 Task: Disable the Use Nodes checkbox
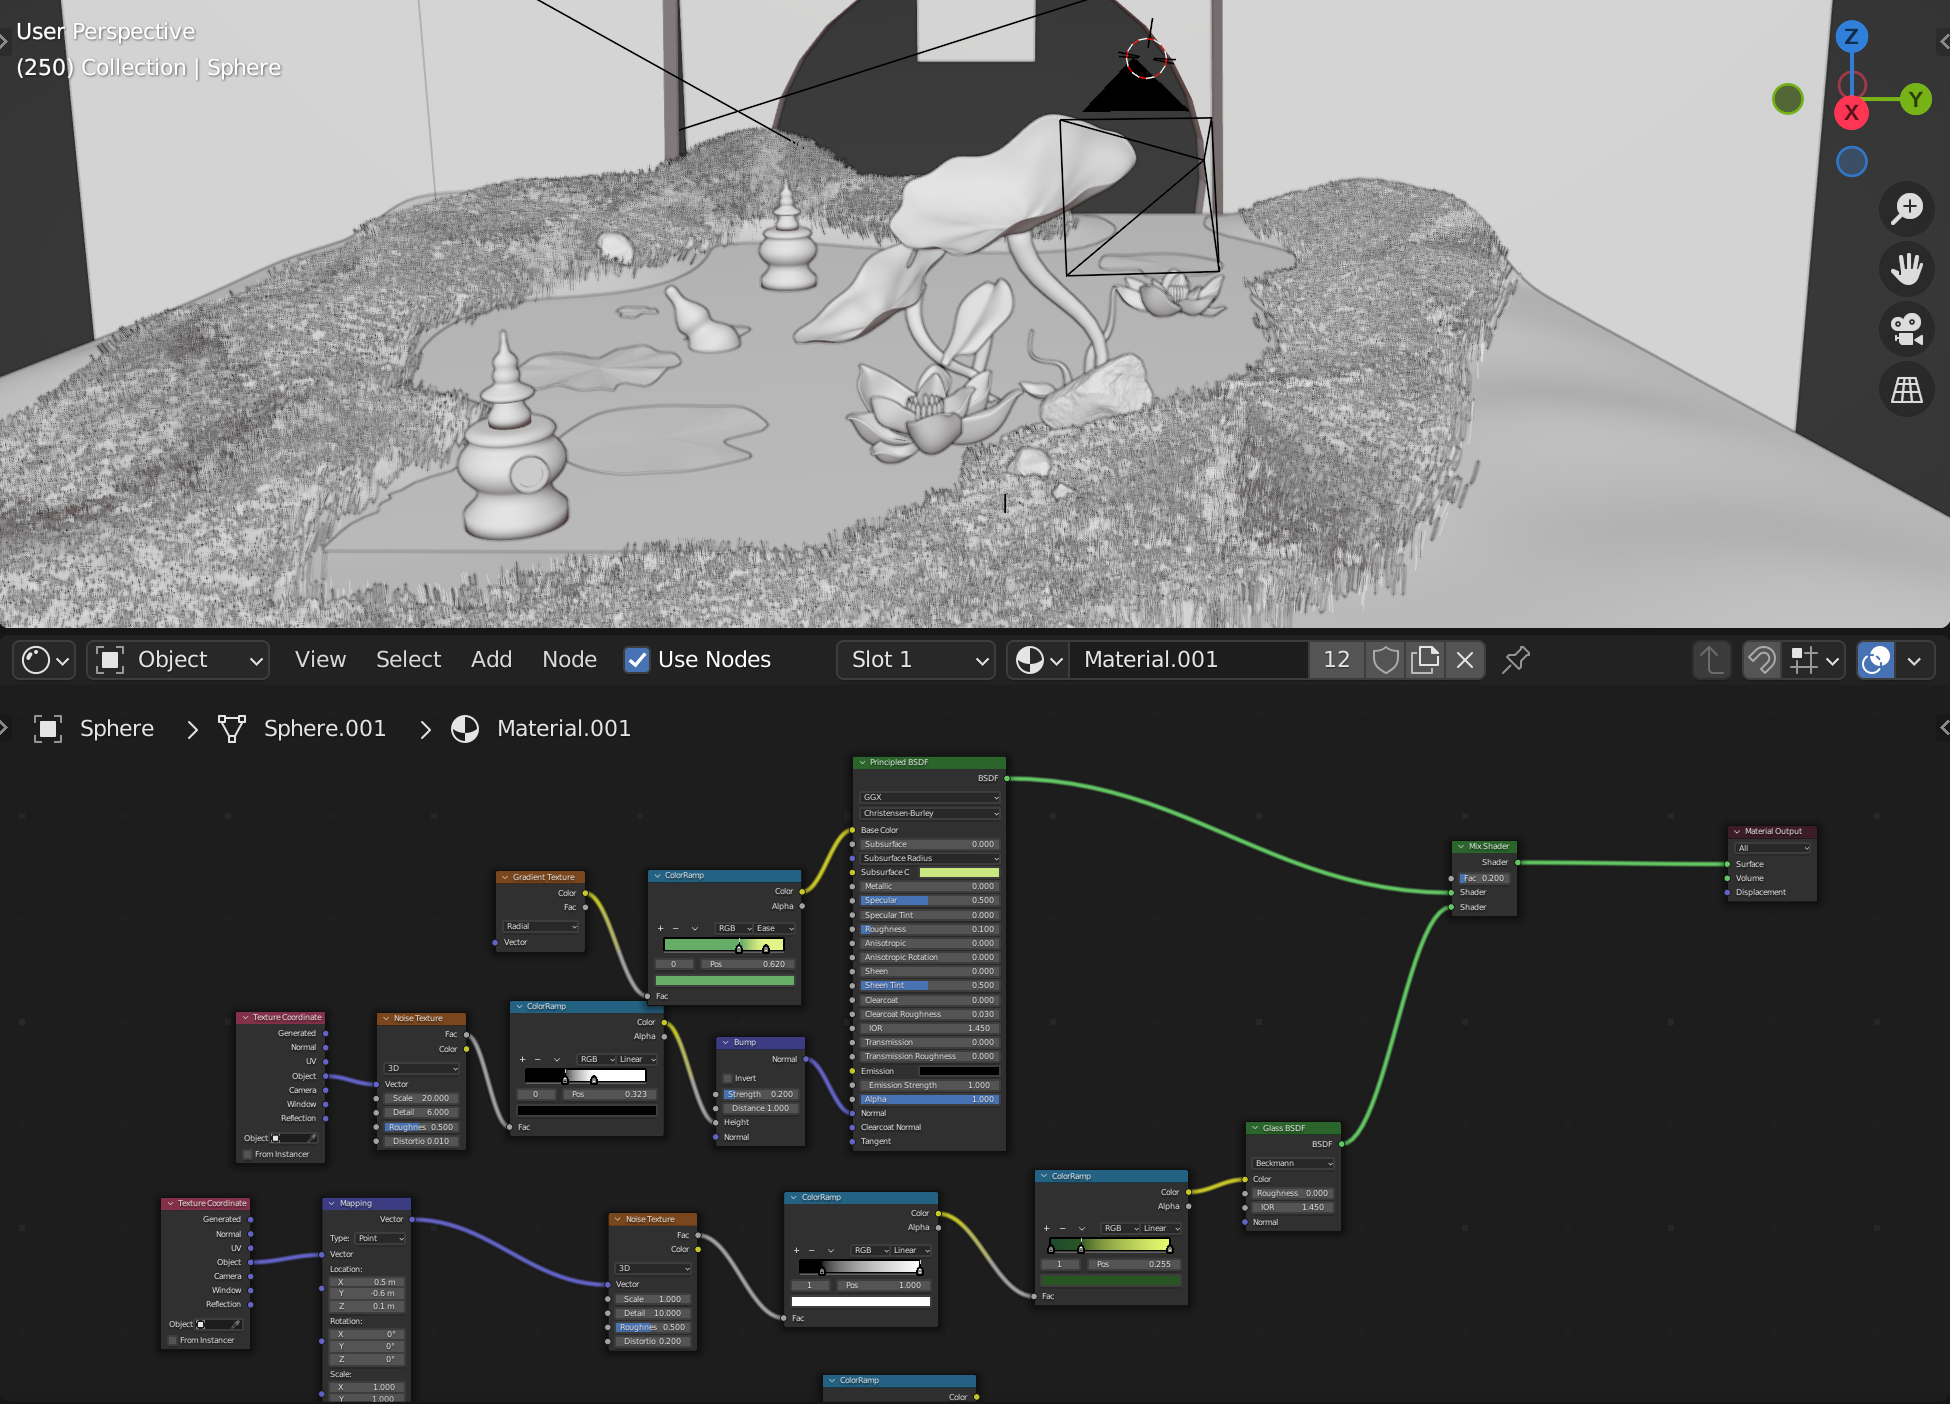637,660
